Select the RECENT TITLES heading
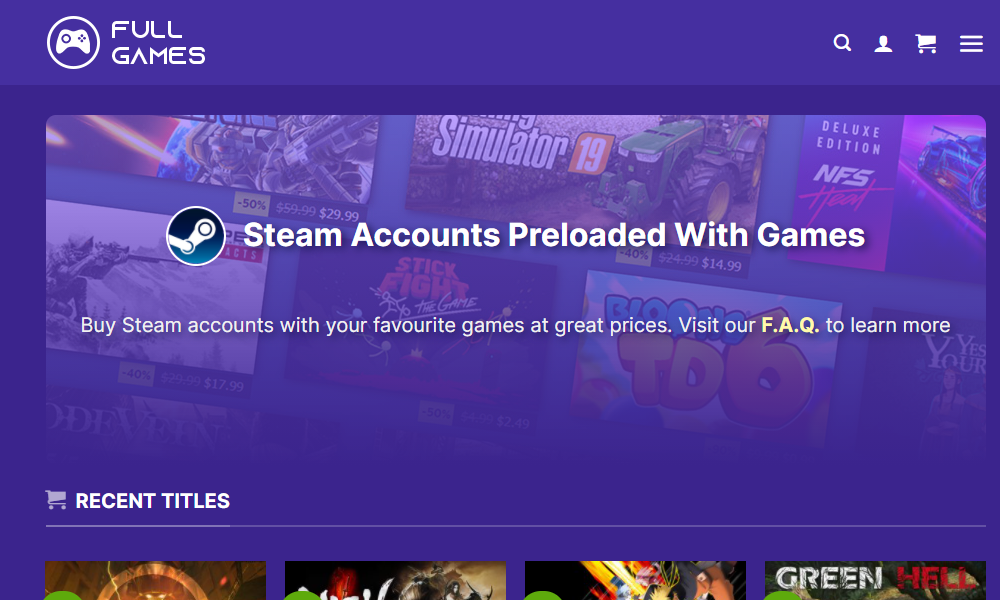The image size is (1000, 600). [x=153, y=501]
